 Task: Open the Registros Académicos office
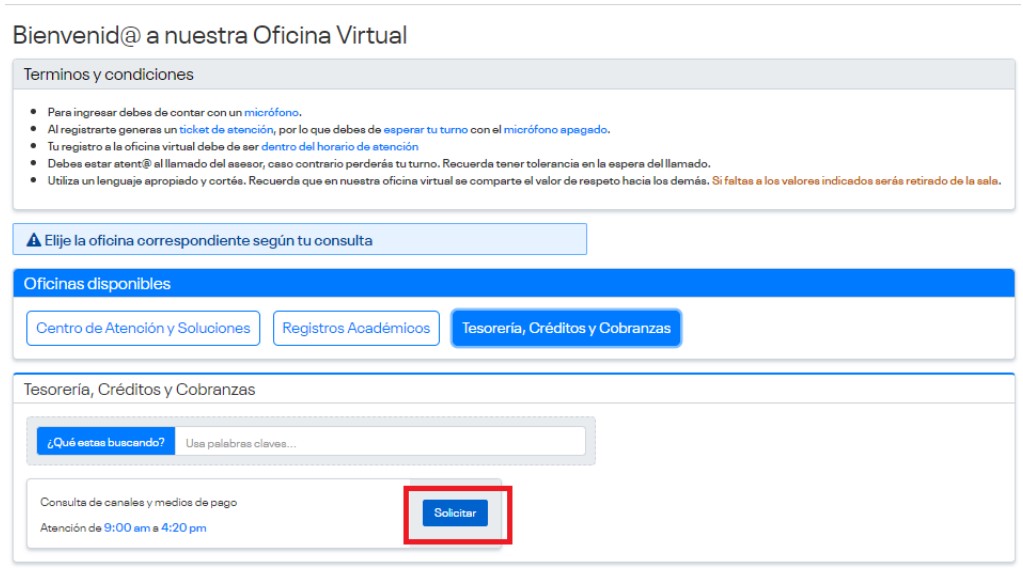[356, 328]
